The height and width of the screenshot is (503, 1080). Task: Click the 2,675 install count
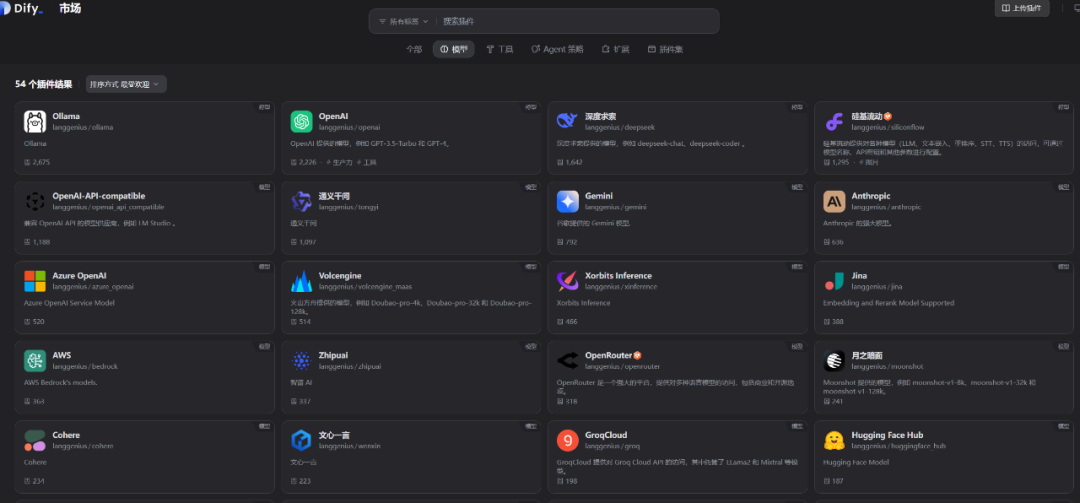pos(41,162)
